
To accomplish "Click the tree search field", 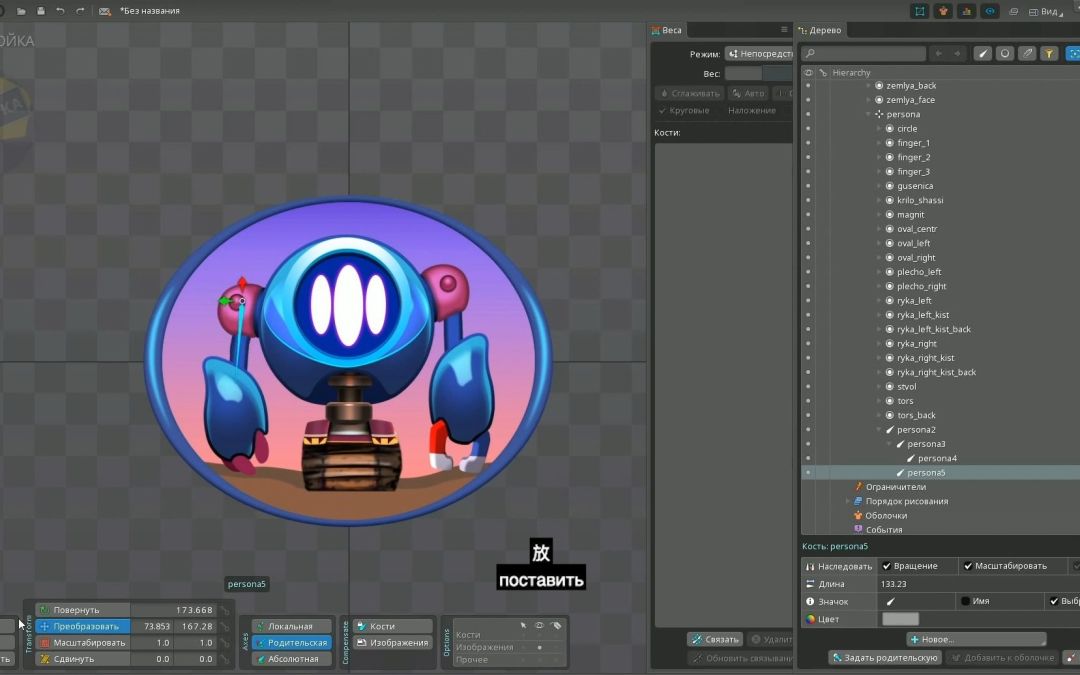I will tap(864, 53).
